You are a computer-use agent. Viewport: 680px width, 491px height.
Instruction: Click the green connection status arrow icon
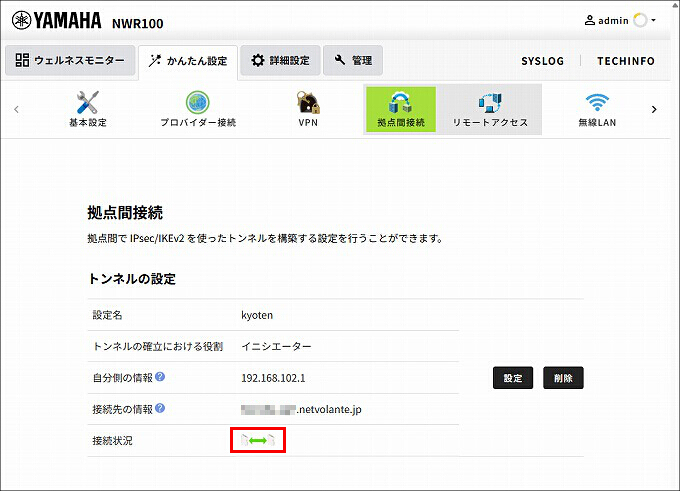(x=258, y=441)
